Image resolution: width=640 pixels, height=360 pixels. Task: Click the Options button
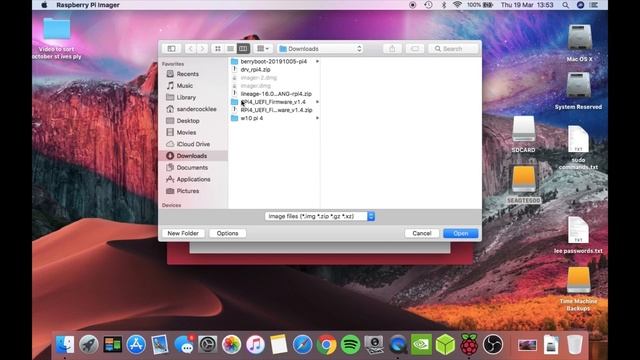coord(227,233)
